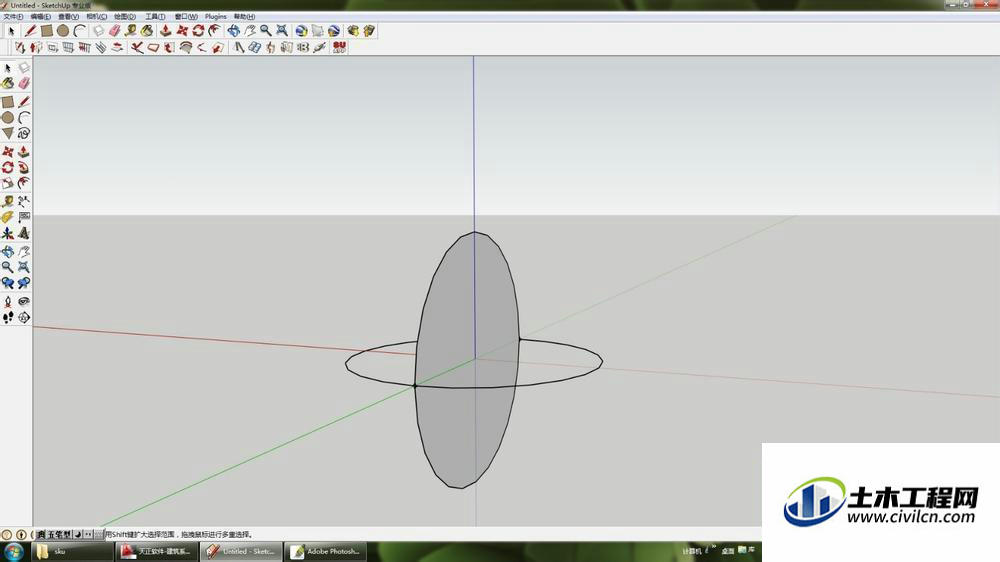The image size is (1000, 562).
Task: Select the Paint Bucket tool in top toolbar
Action: (147, 31)
